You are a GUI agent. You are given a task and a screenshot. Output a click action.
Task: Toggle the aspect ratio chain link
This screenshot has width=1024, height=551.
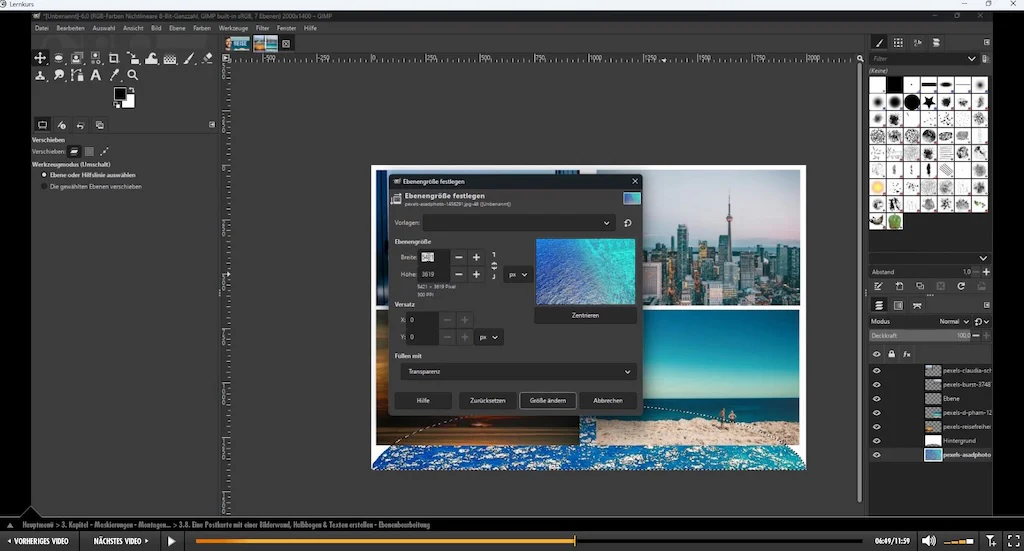click(494, 266)
